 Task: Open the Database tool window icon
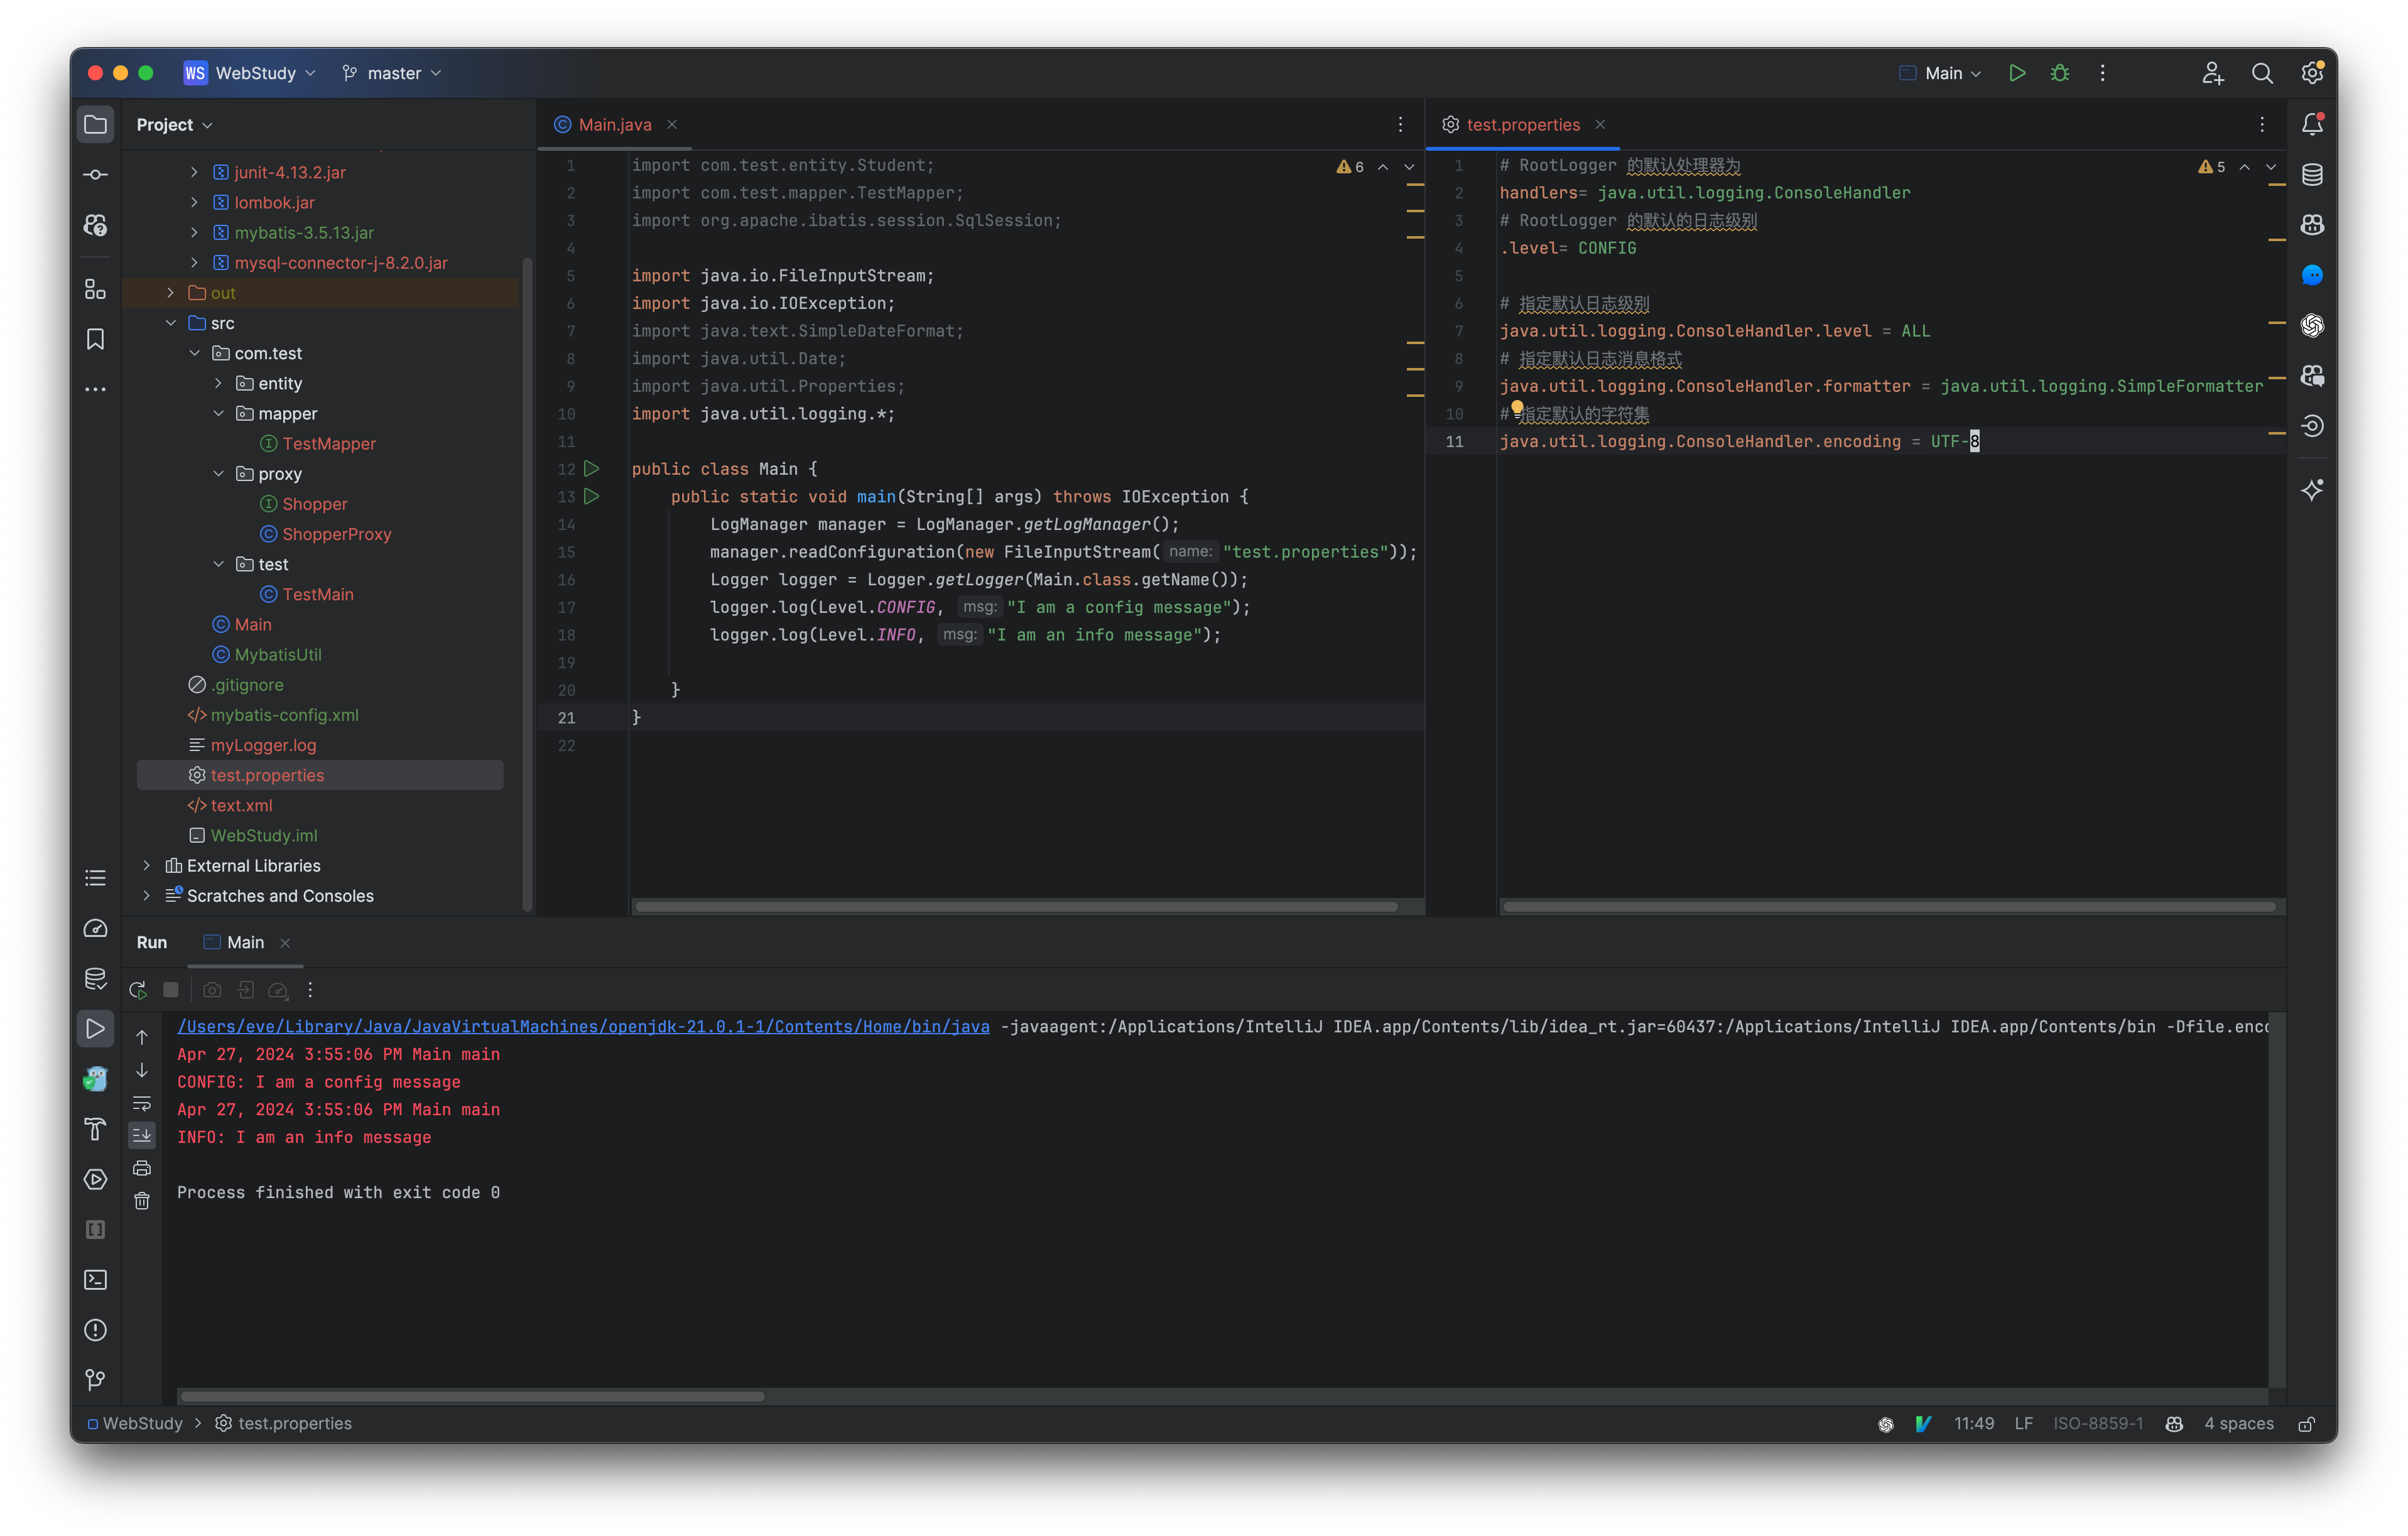click(2312, 174)
